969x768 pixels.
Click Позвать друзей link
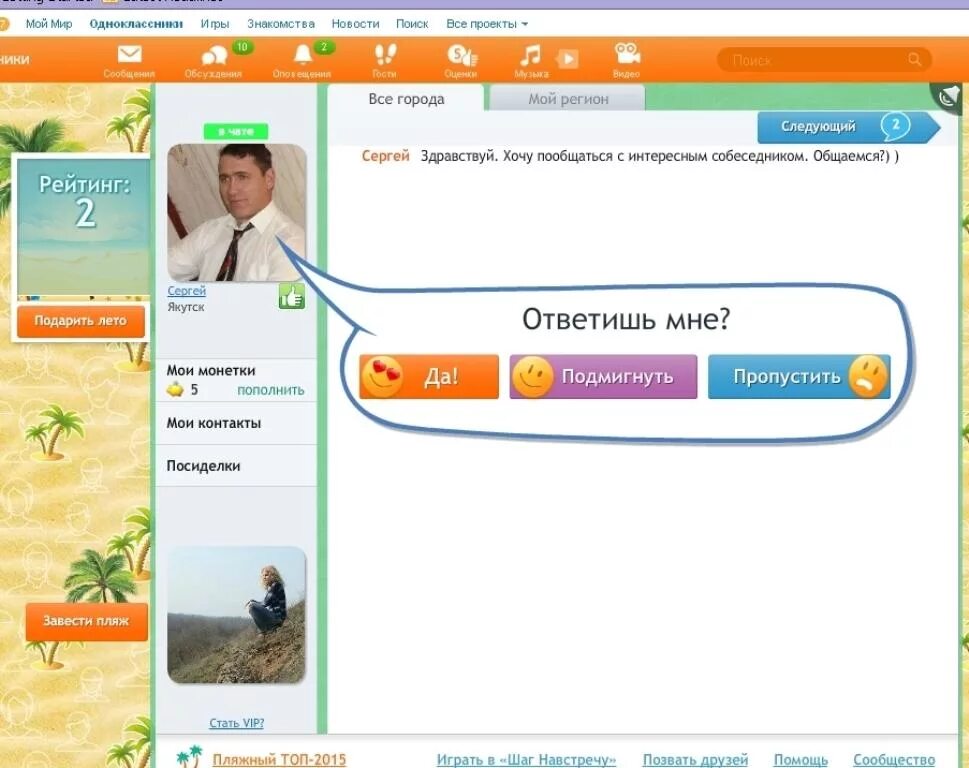point(695,759)
